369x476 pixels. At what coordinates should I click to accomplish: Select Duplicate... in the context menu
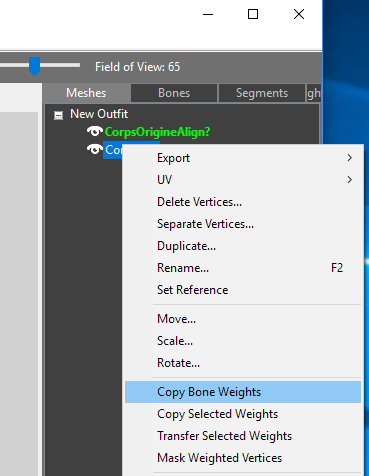tap(243, 246)
